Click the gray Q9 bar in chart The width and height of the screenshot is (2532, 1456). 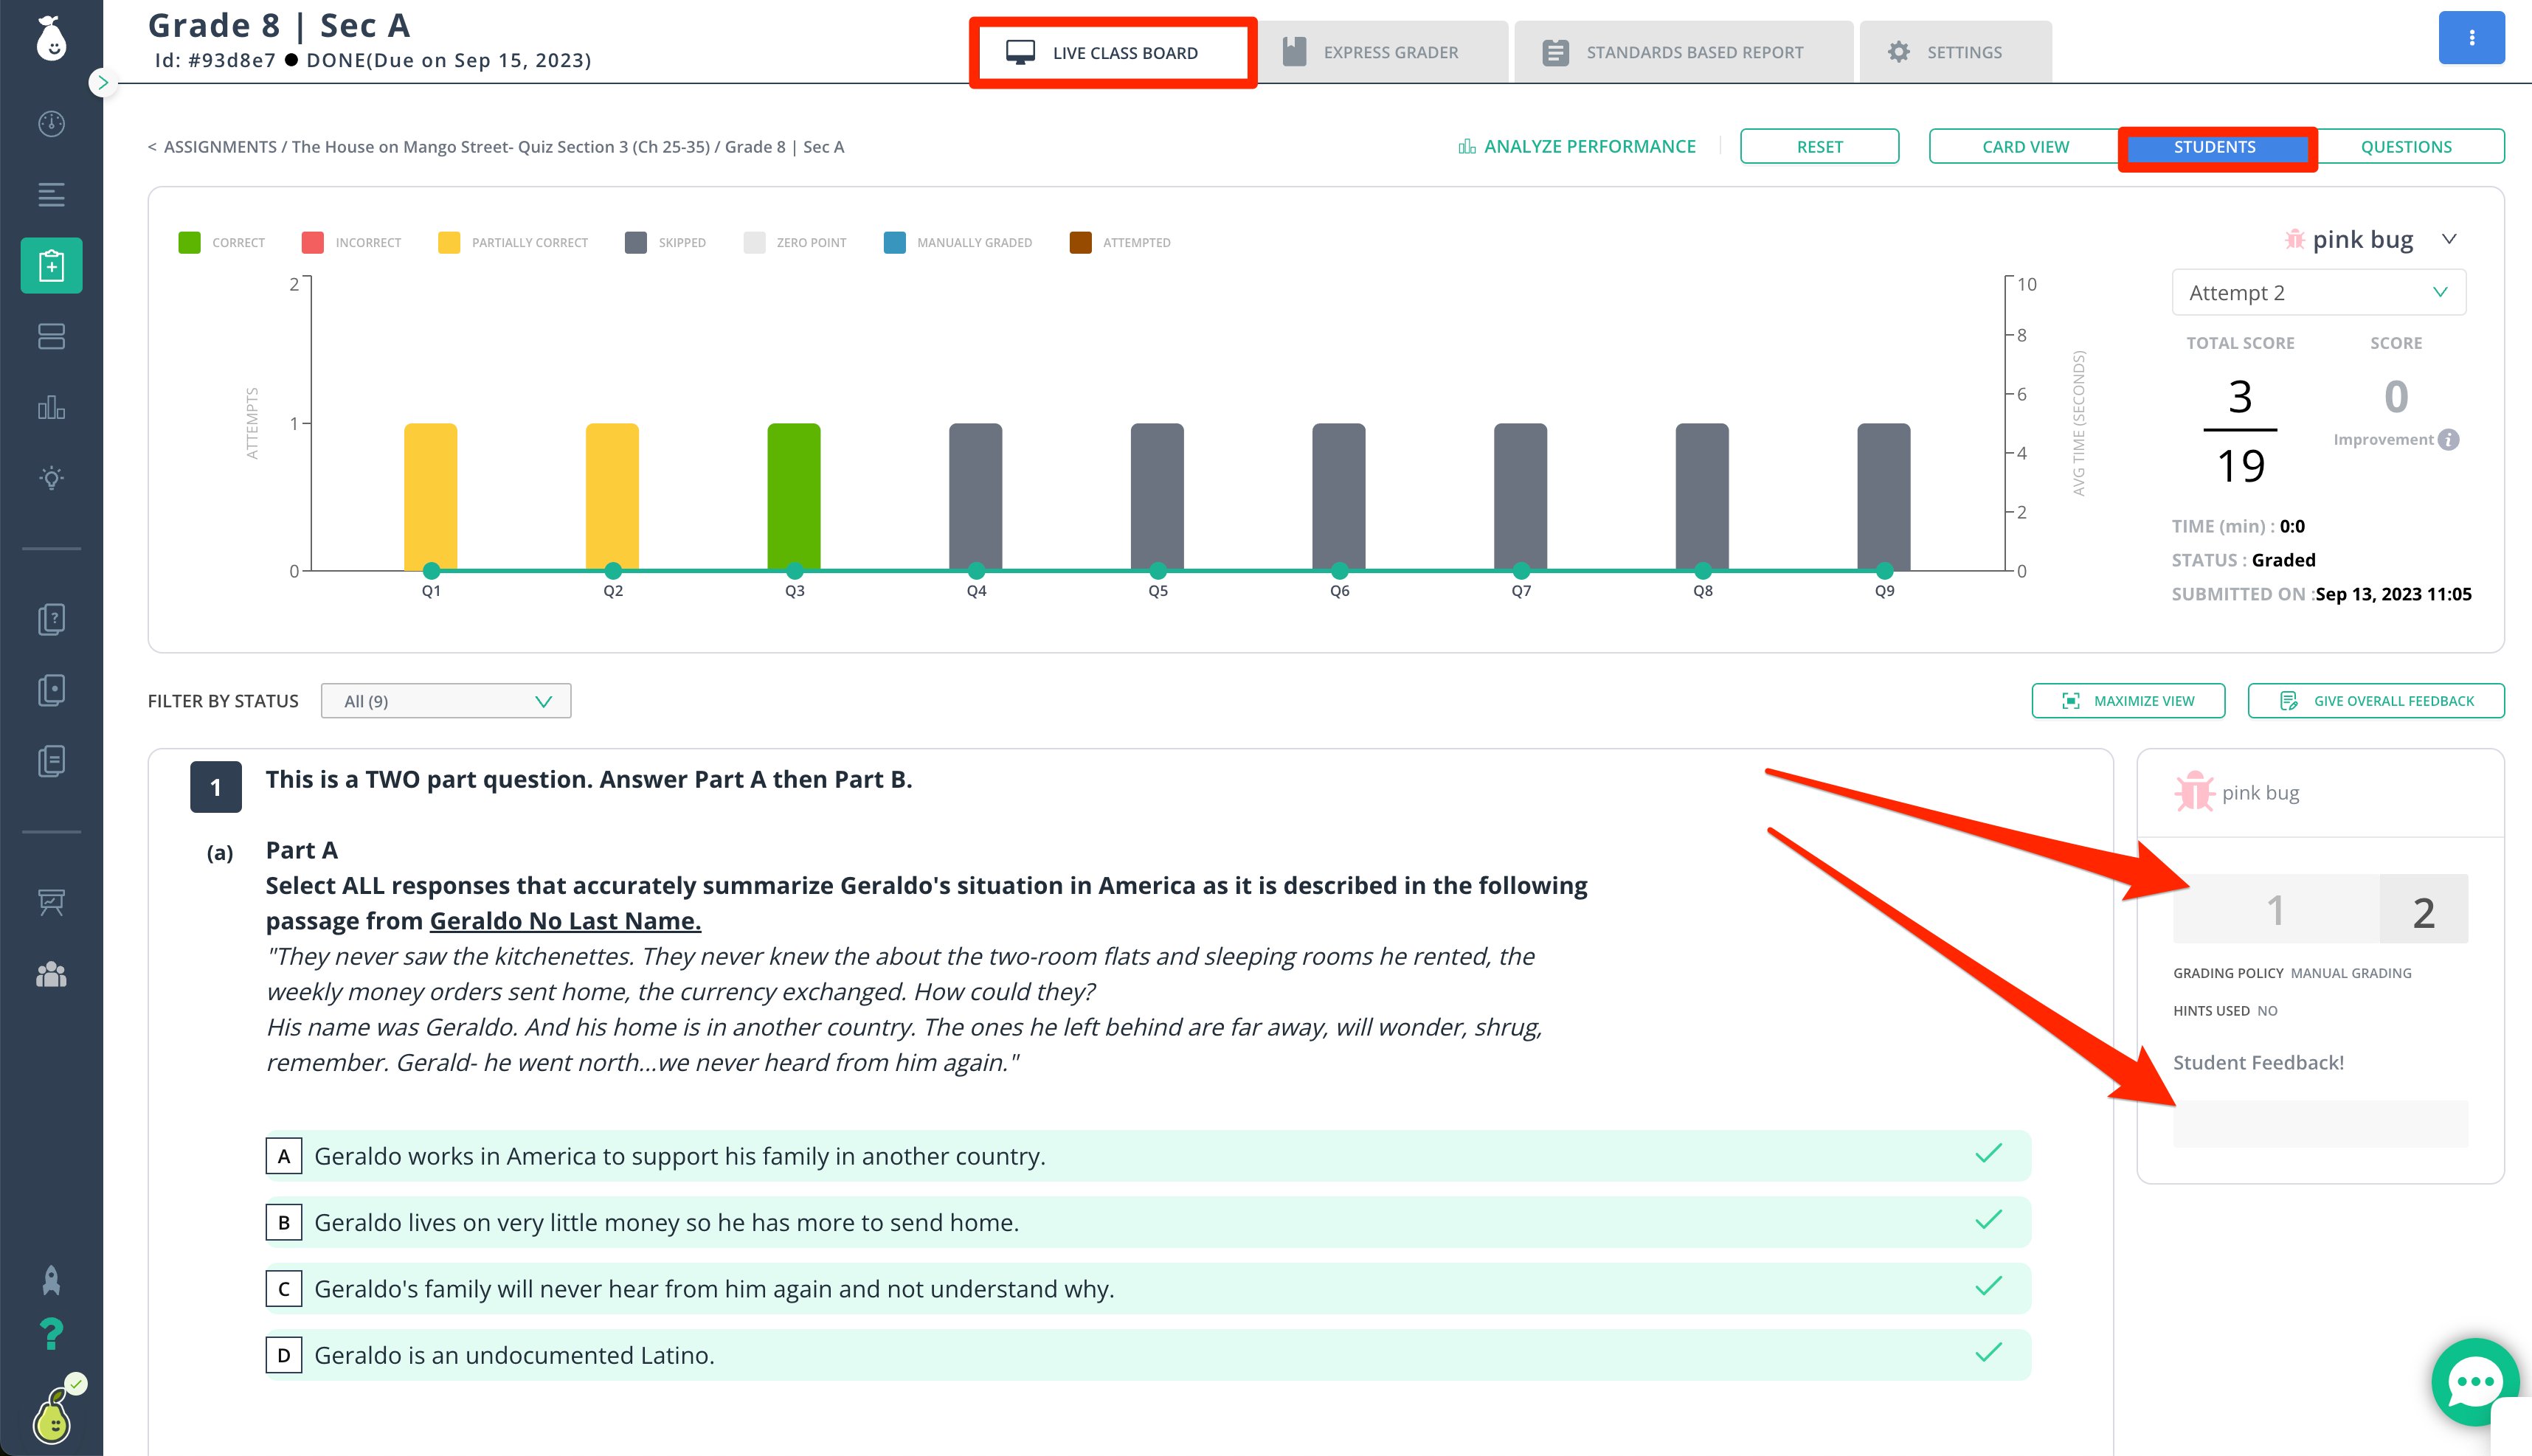[1884, 497]
